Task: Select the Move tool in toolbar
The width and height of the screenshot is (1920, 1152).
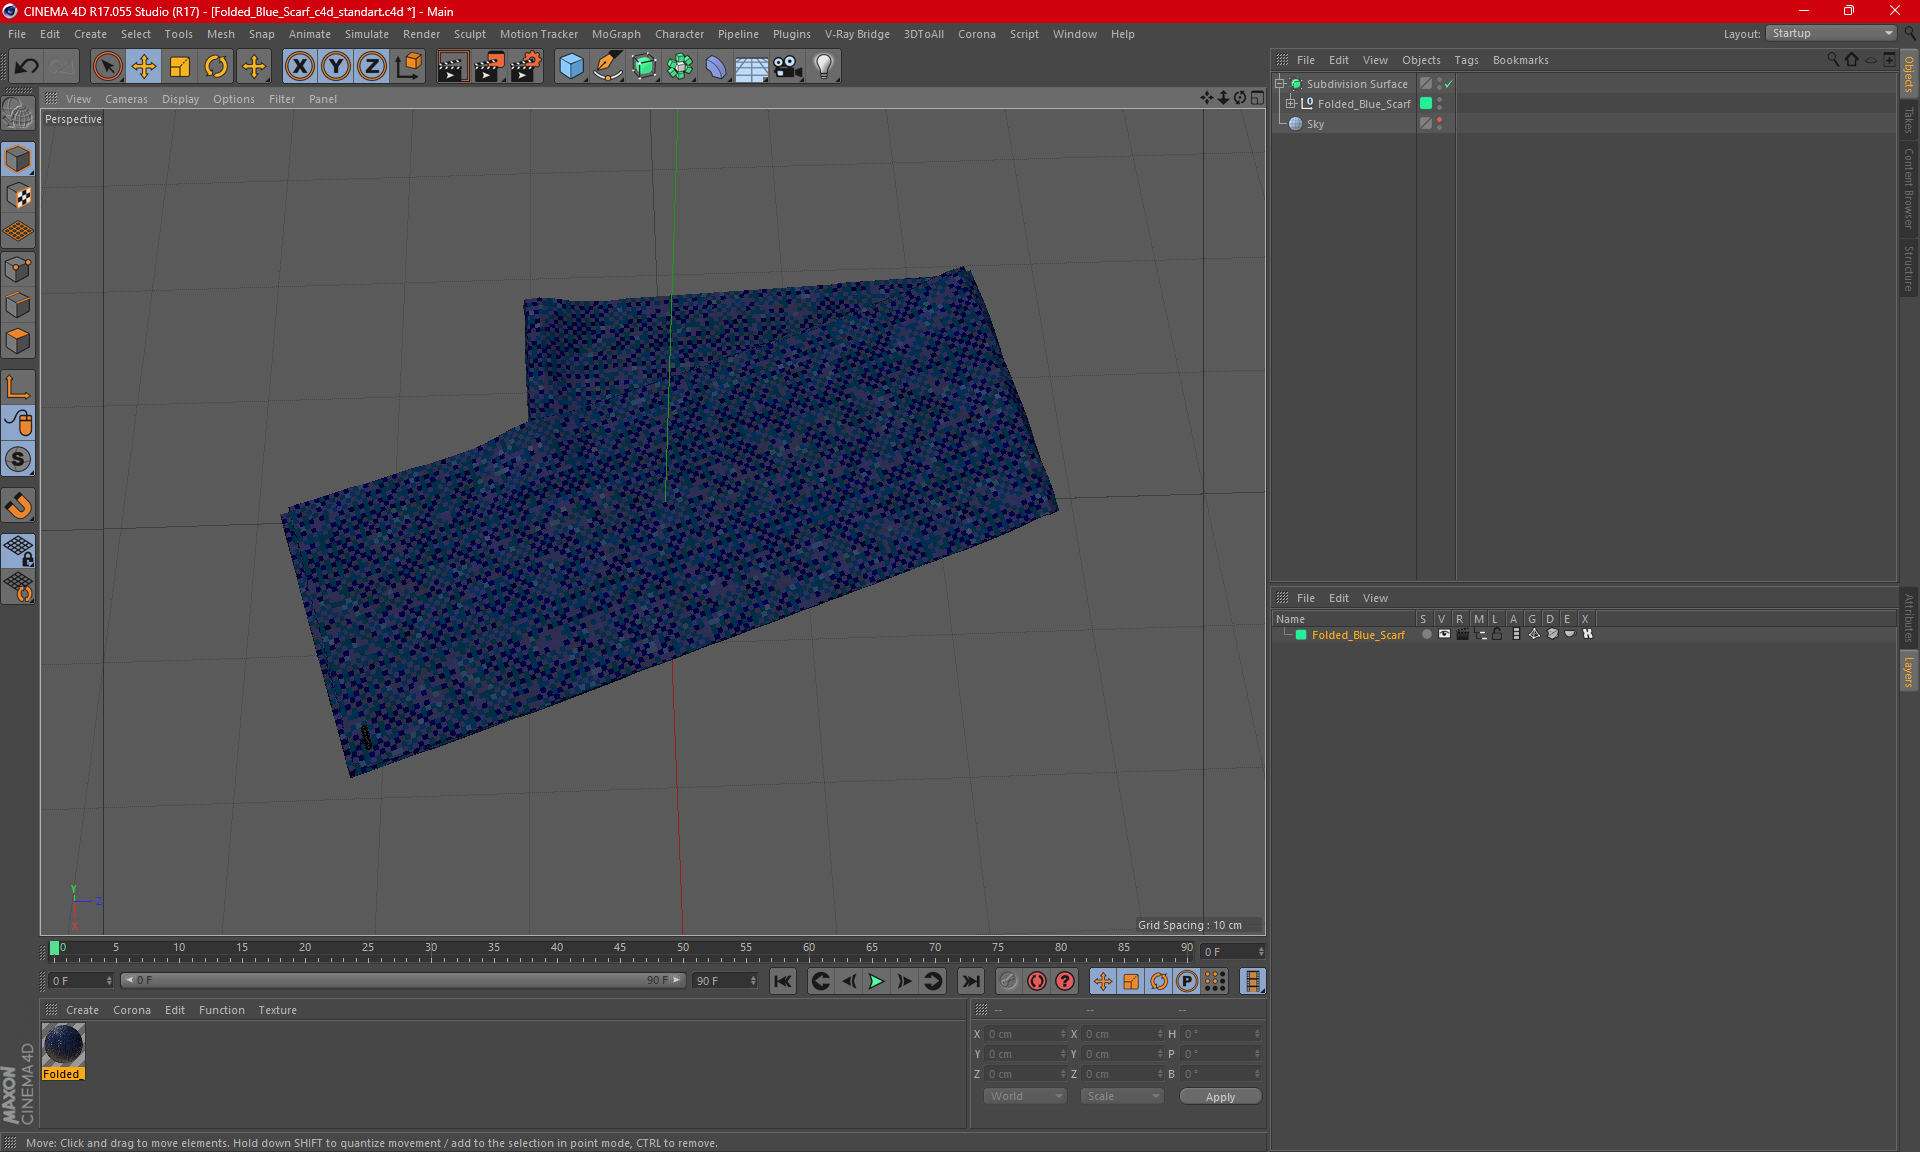Action: (144, 66)
